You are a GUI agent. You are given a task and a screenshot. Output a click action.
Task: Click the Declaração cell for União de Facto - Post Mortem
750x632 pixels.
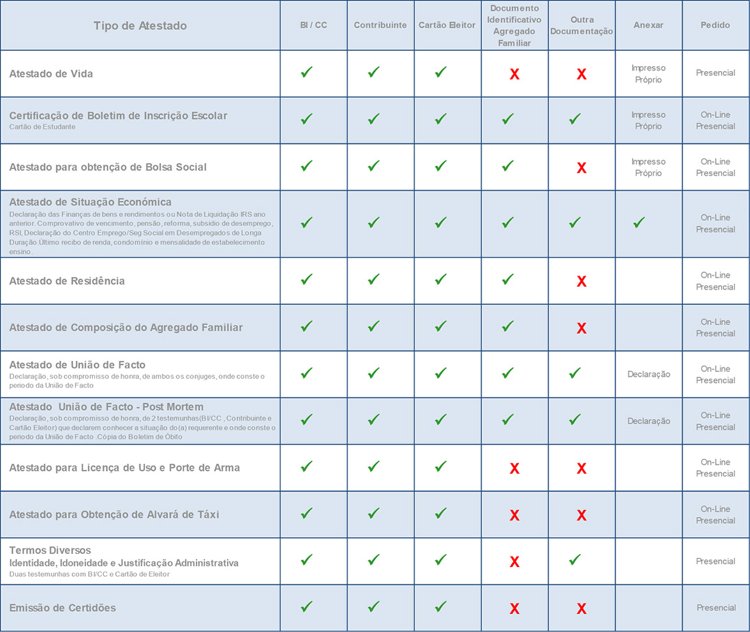tap(648, 421)
